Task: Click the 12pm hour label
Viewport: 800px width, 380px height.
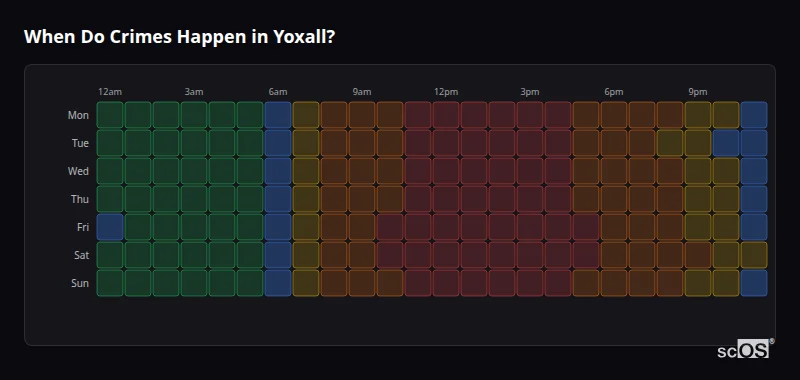Action: pyautogui.click(x=446, y=92)
